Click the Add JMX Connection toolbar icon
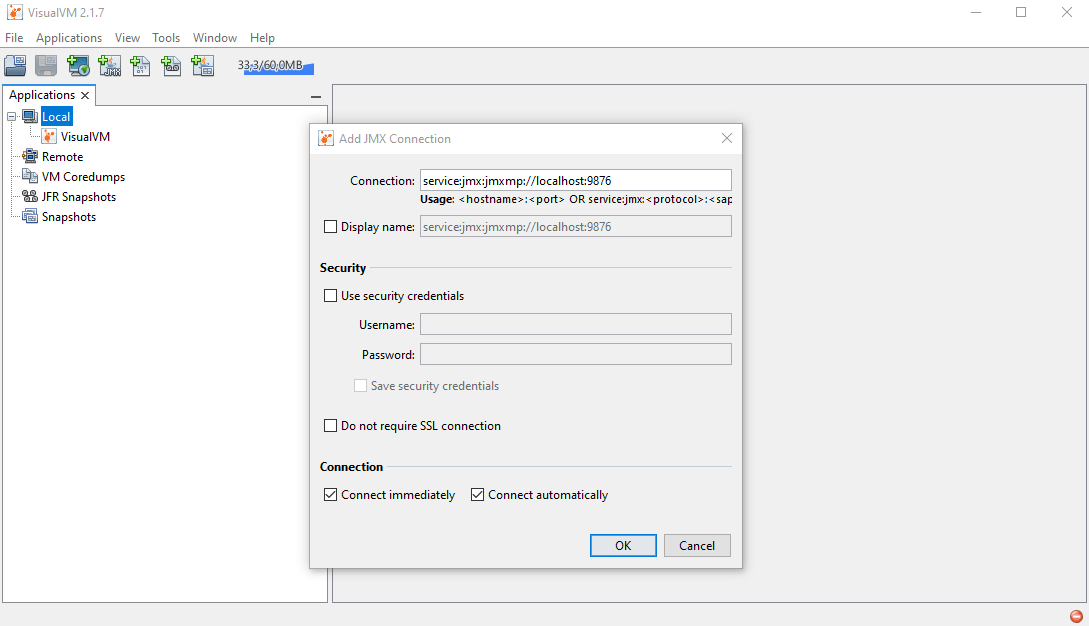Image resolution: width=1089 pixels, height=626 pixels. tap(109, 66)
